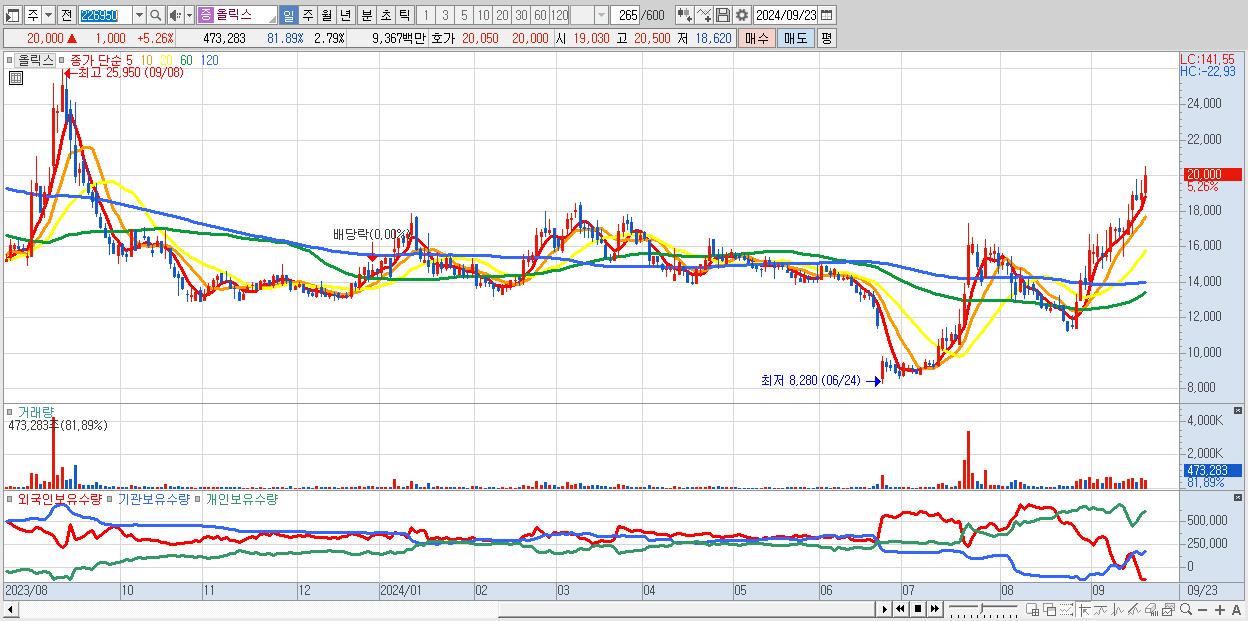This screenshot has height=621, width=1248.
Task: Select the 30 interval button
Action: [x=521, y=15]
